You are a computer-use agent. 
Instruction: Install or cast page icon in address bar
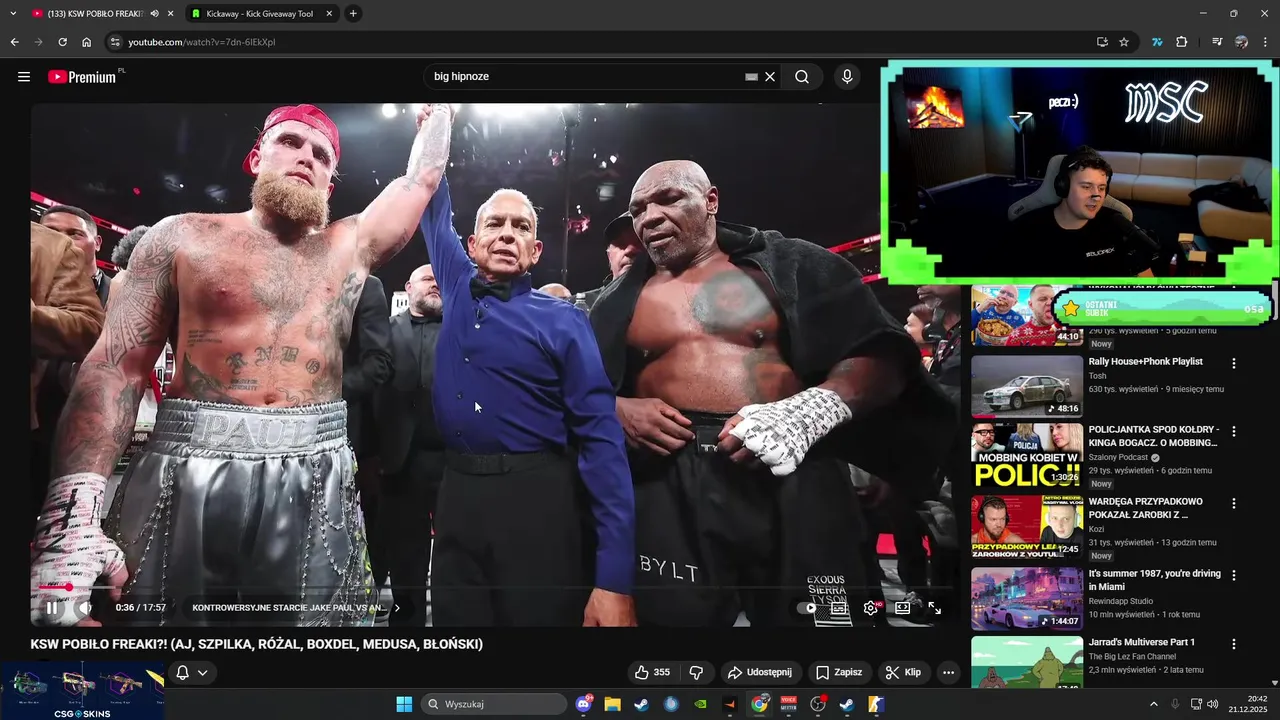(x=1102, y=42)
